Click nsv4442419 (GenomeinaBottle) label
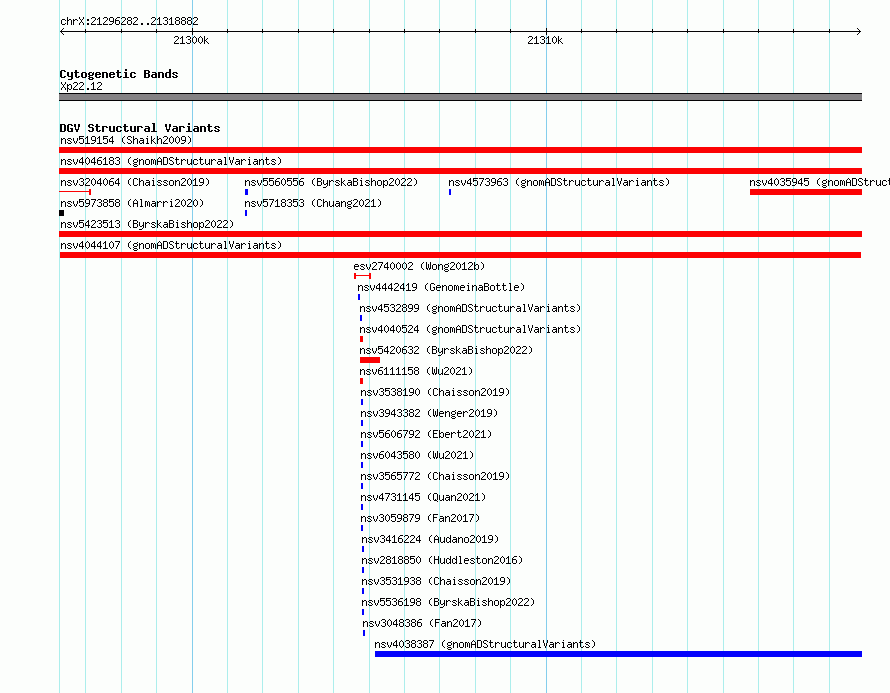 tap(441, 287)
